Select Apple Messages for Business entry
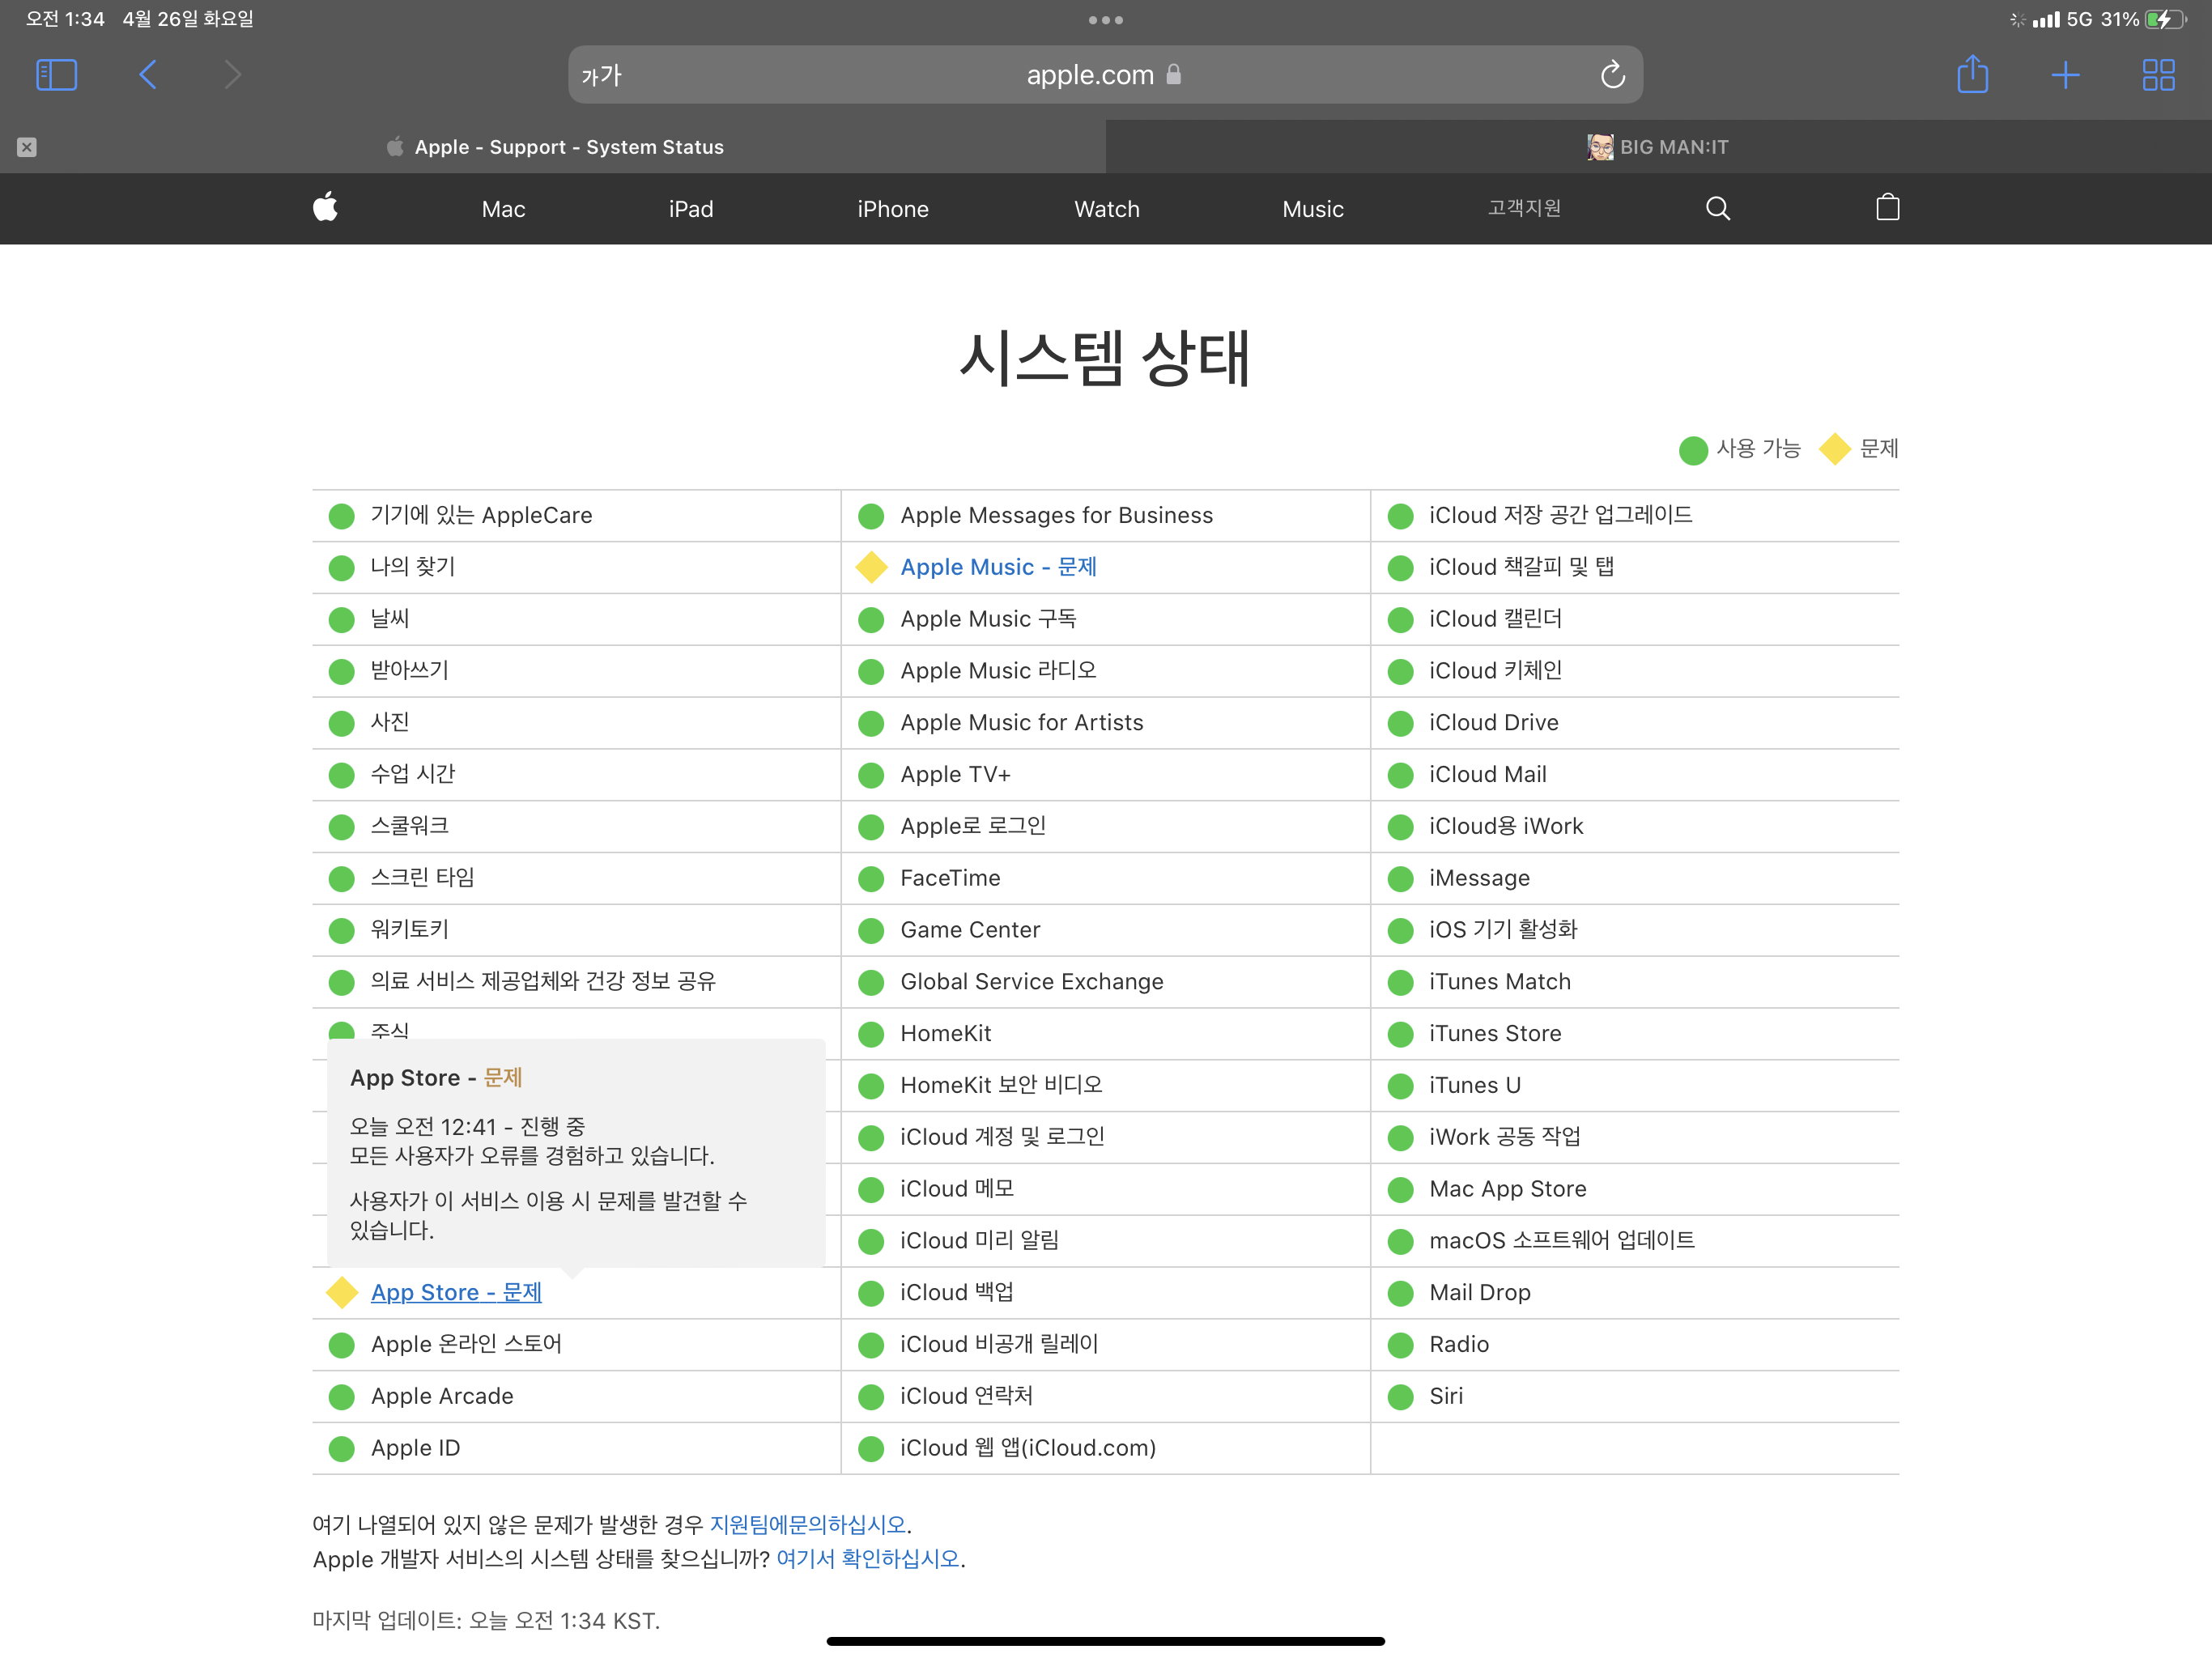The image size is (2212, 1658). 1105,515
